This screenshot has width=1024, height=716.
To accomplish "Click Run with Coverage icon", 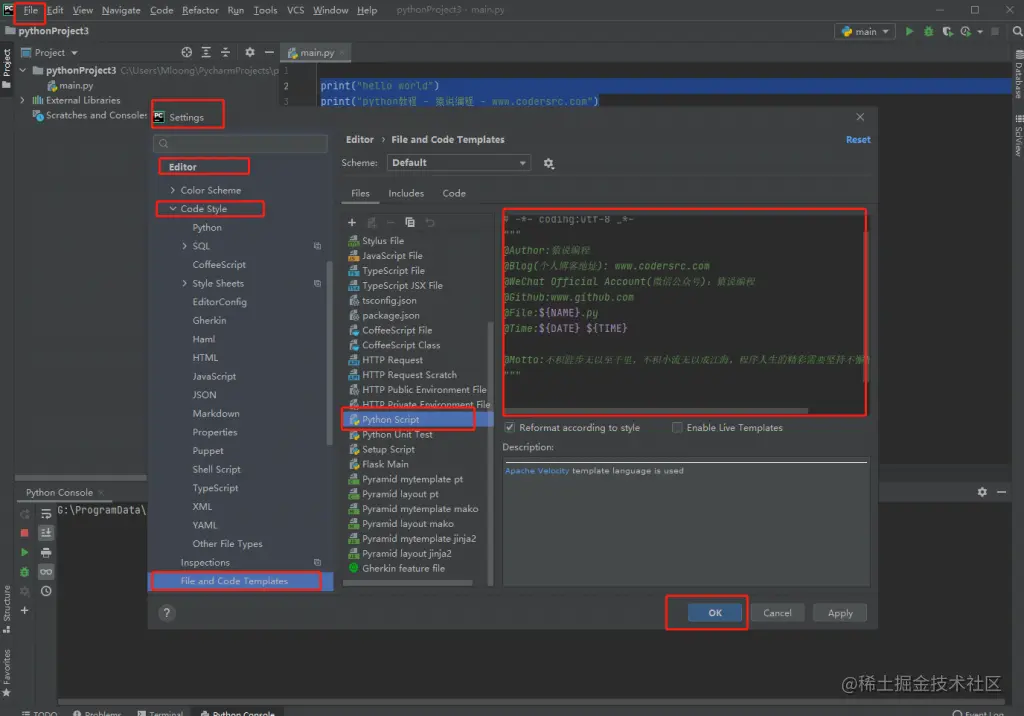I will 947,31.
